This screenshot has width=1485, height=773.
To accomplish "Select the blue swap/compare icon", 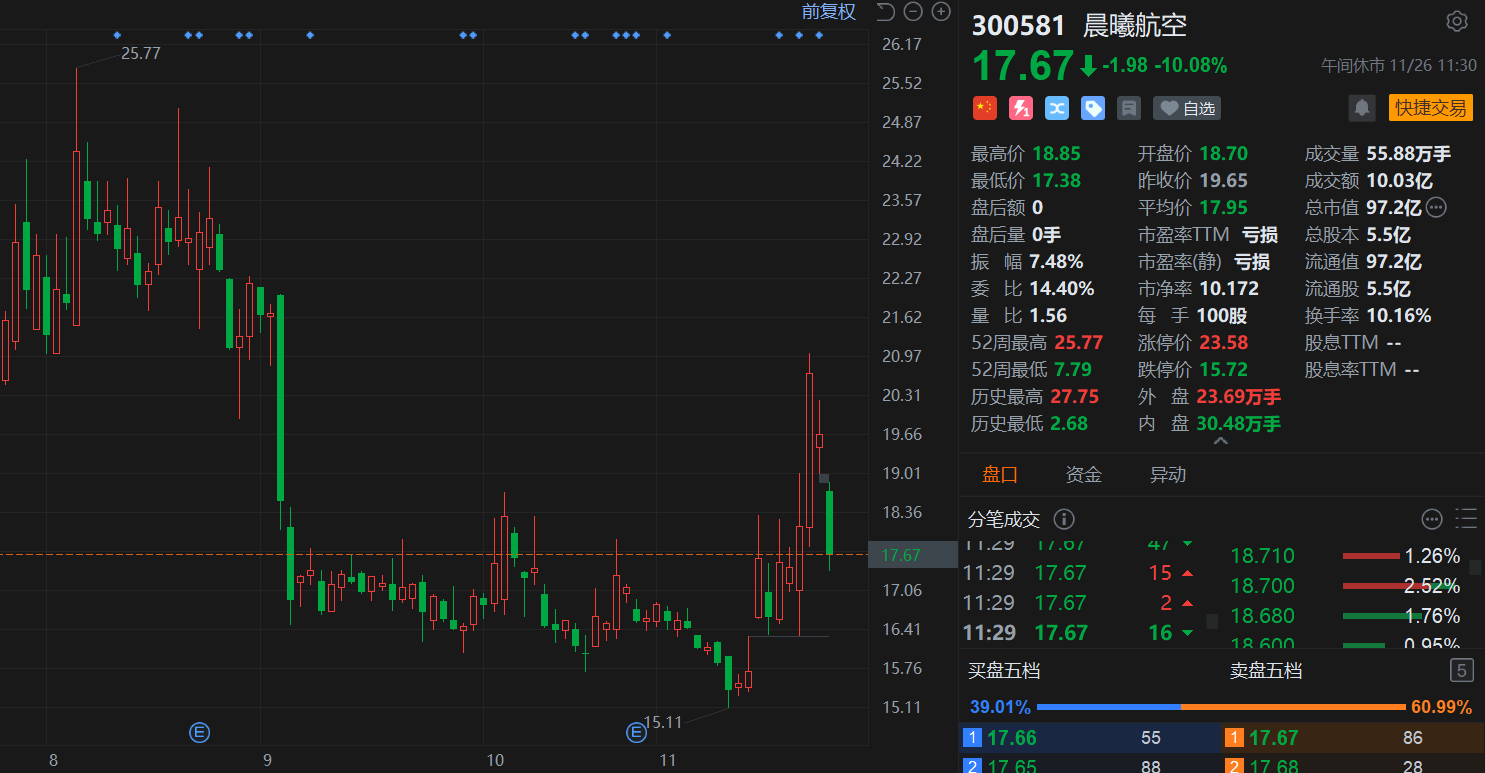I will pos(1056,108).
